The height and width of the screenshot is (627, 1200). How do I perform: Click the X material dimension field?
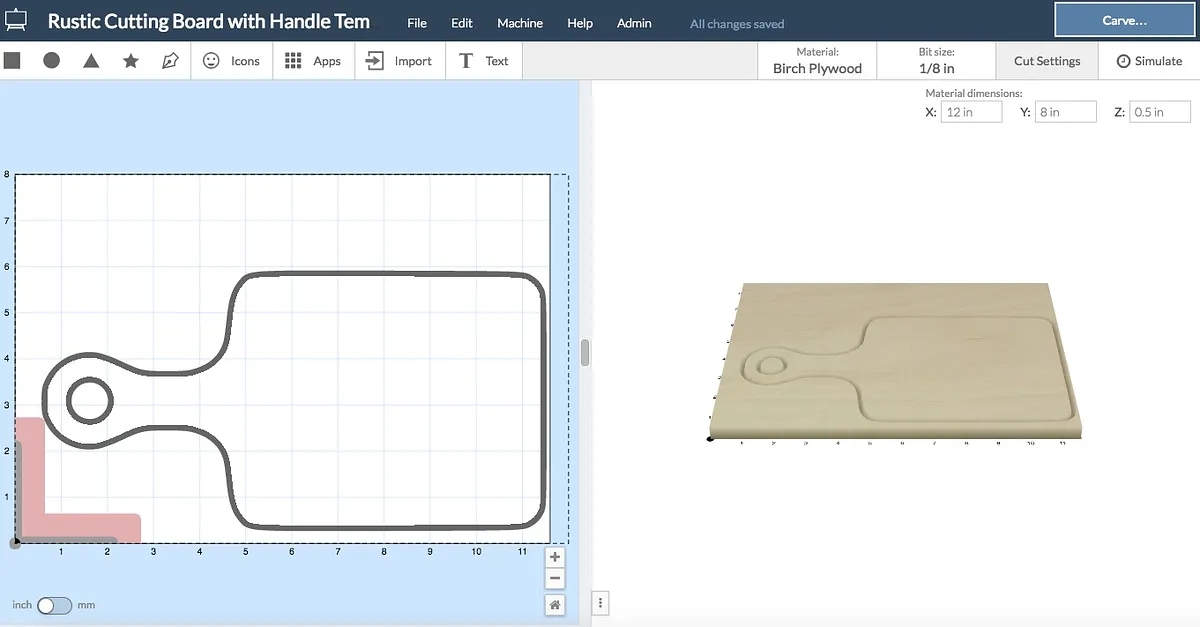971,112
